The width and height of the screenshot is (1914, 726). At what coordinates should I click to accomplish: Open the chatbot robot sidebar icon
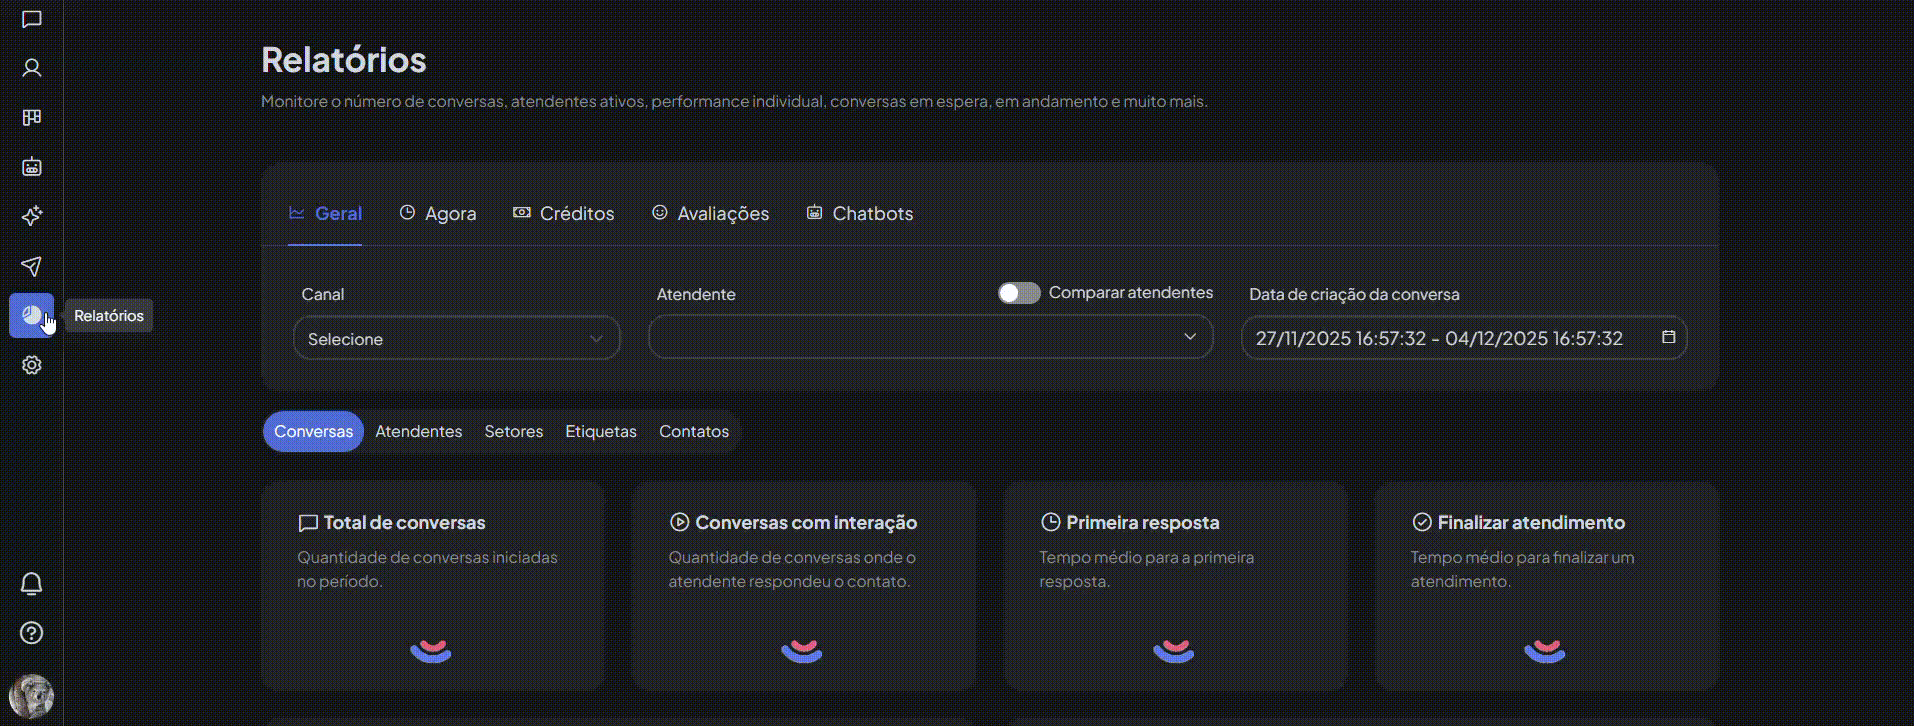pos(32,167)
